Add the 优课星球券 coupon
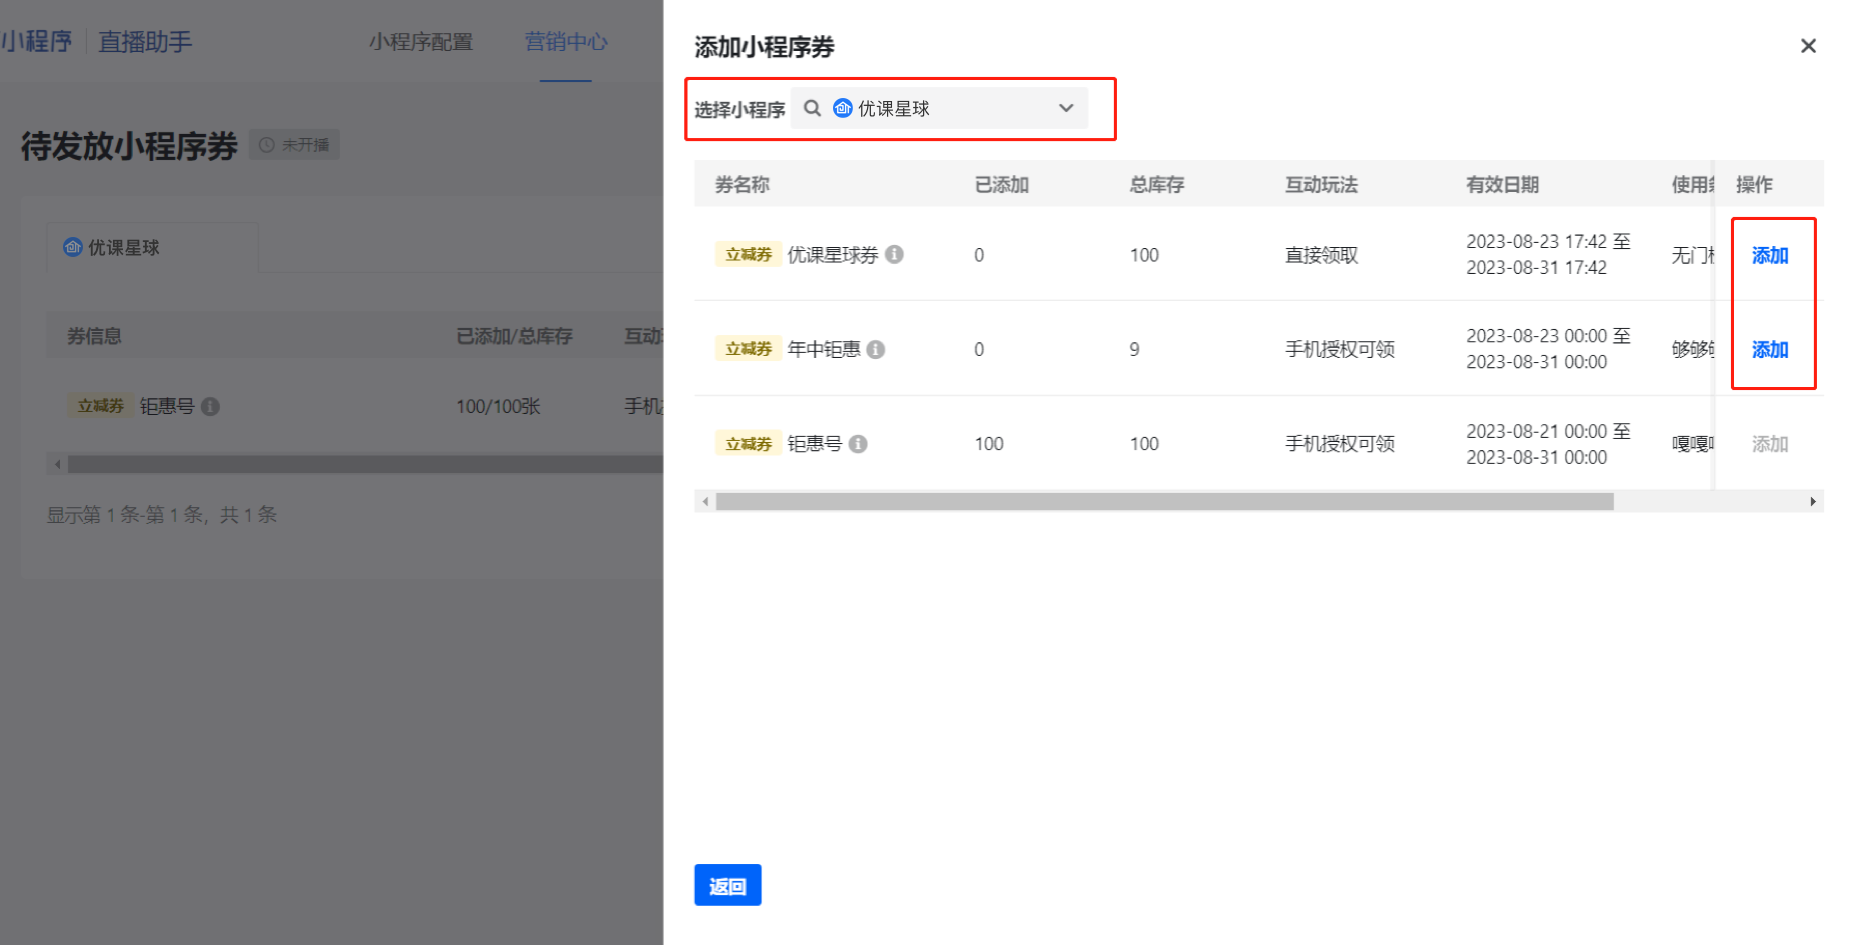1856x945 pixels. click(x=1770, y=255)
